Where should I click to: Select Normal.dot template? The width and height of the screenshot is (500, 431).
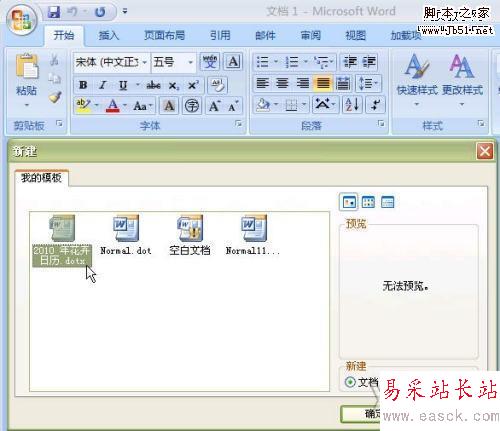click(126, 235)
